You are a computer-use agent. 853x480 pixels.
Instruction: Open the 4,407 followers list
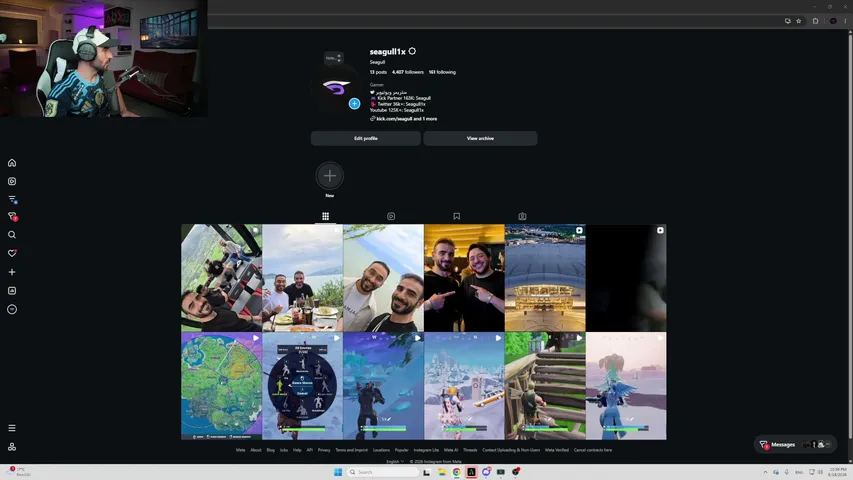point(407,72)
